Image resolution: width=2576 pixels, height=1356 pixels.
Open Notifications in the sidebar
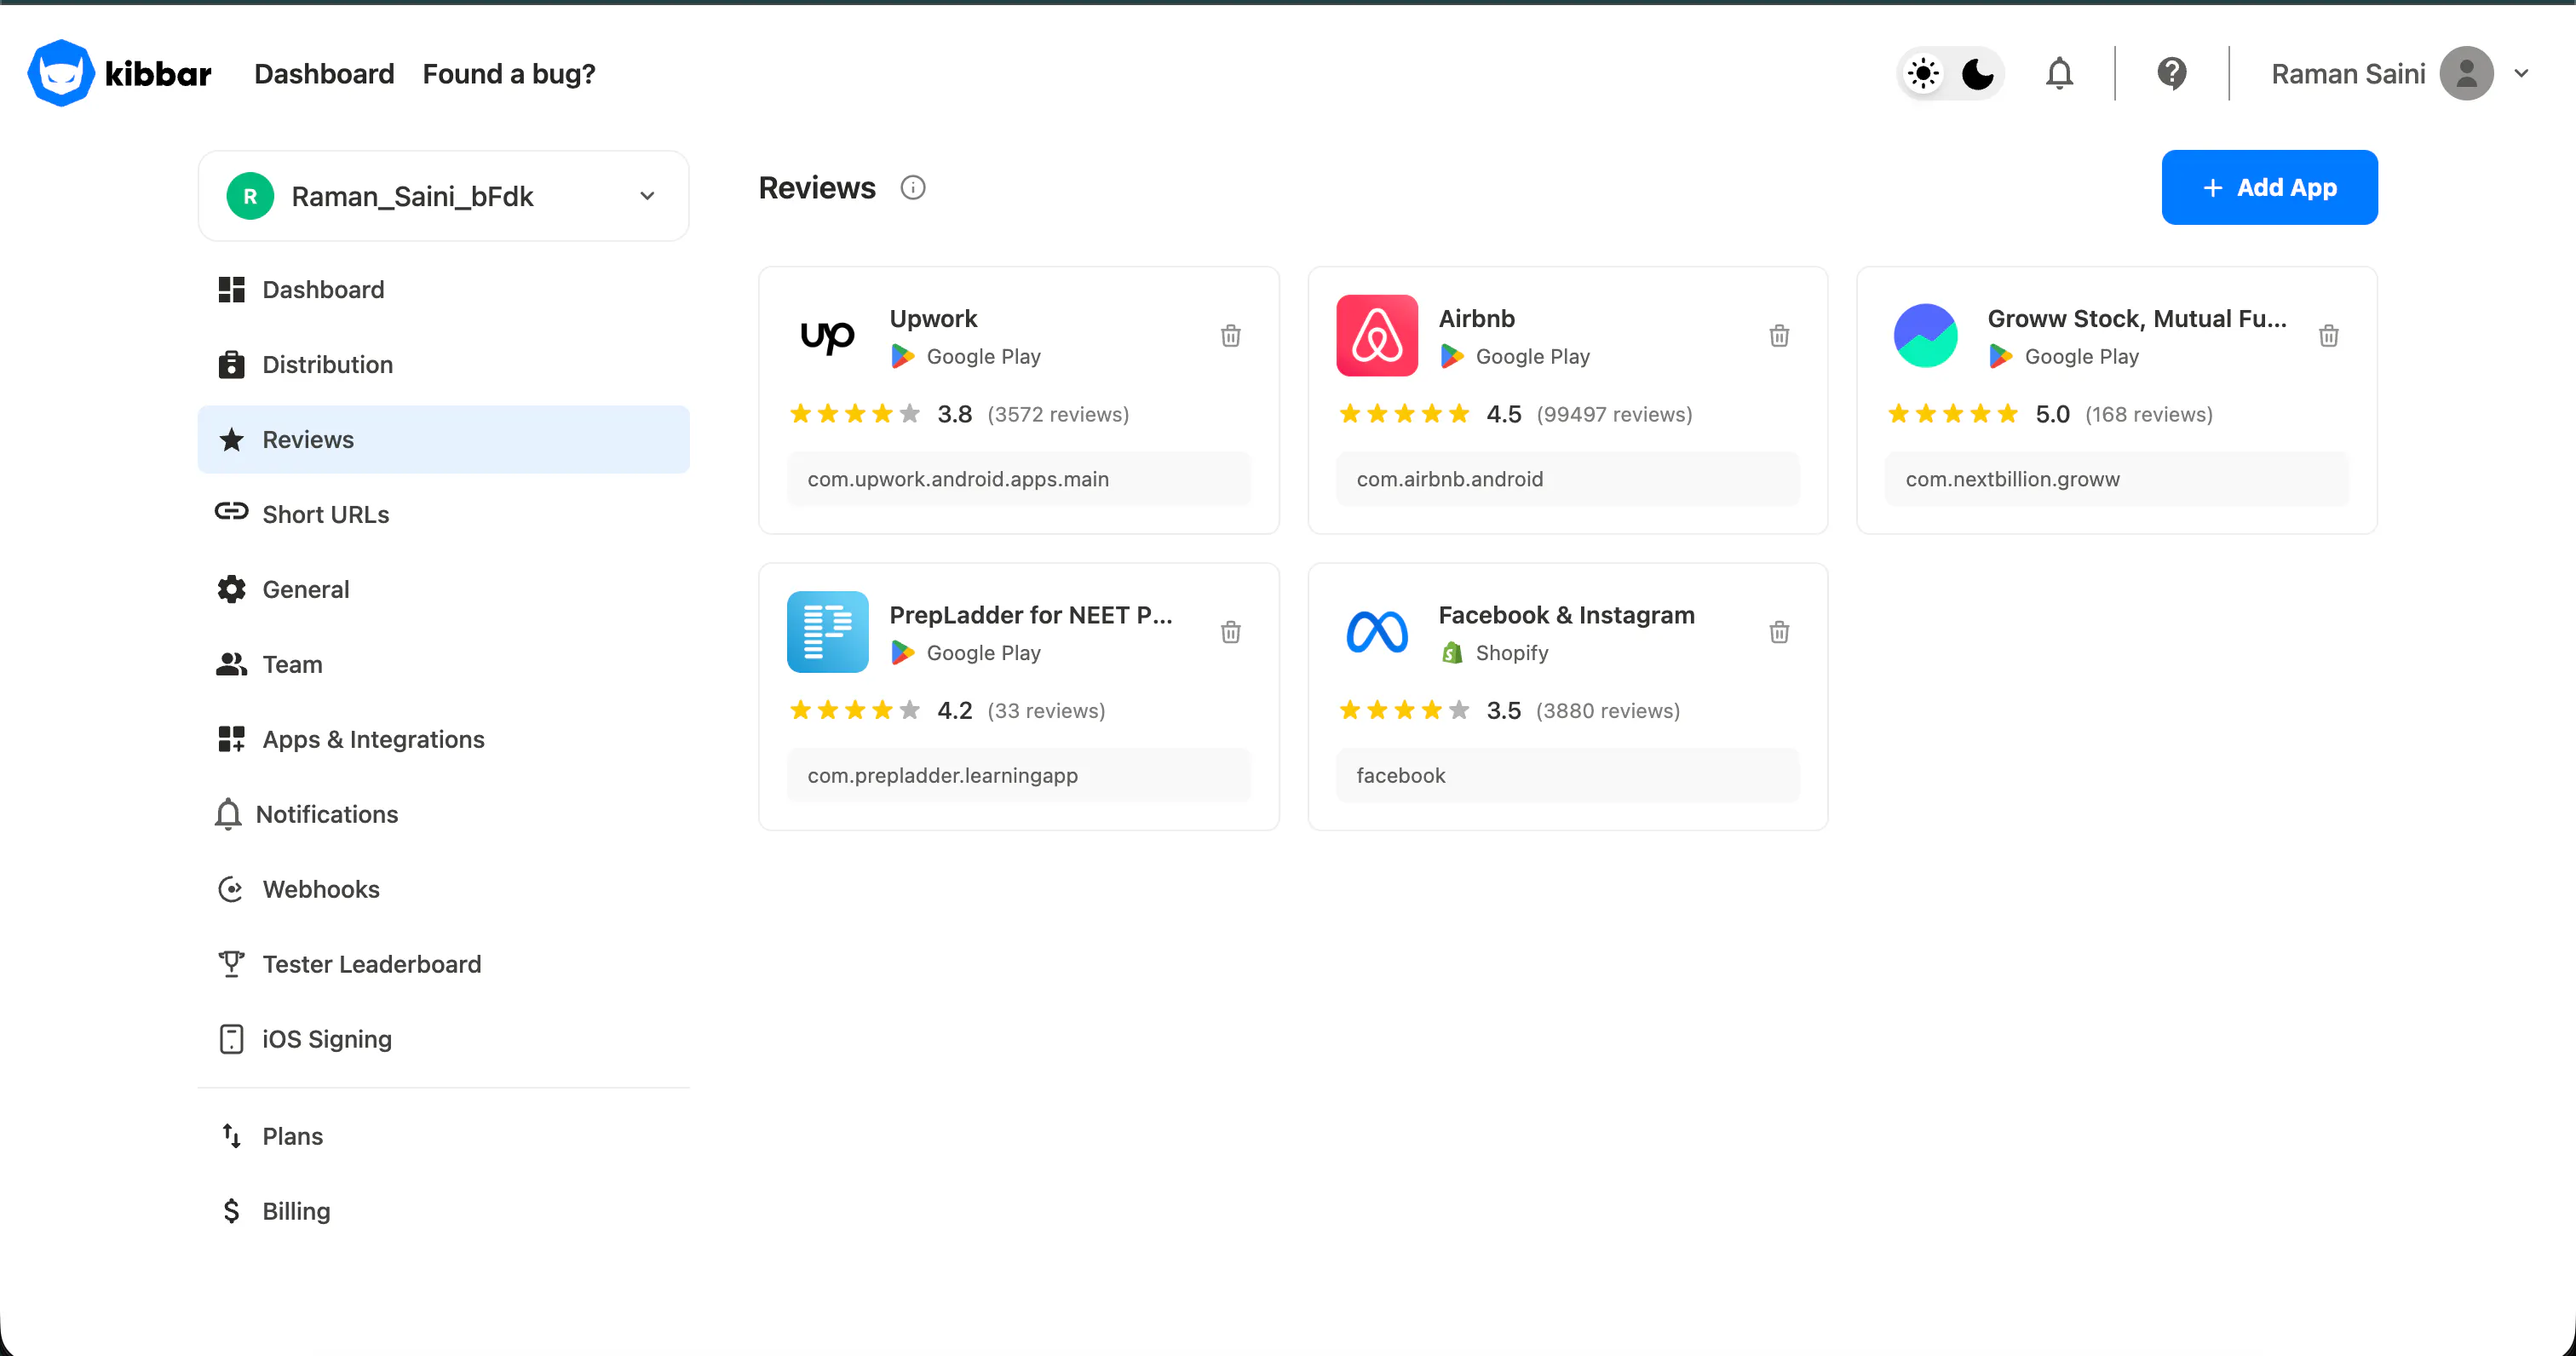coord(443,814)
